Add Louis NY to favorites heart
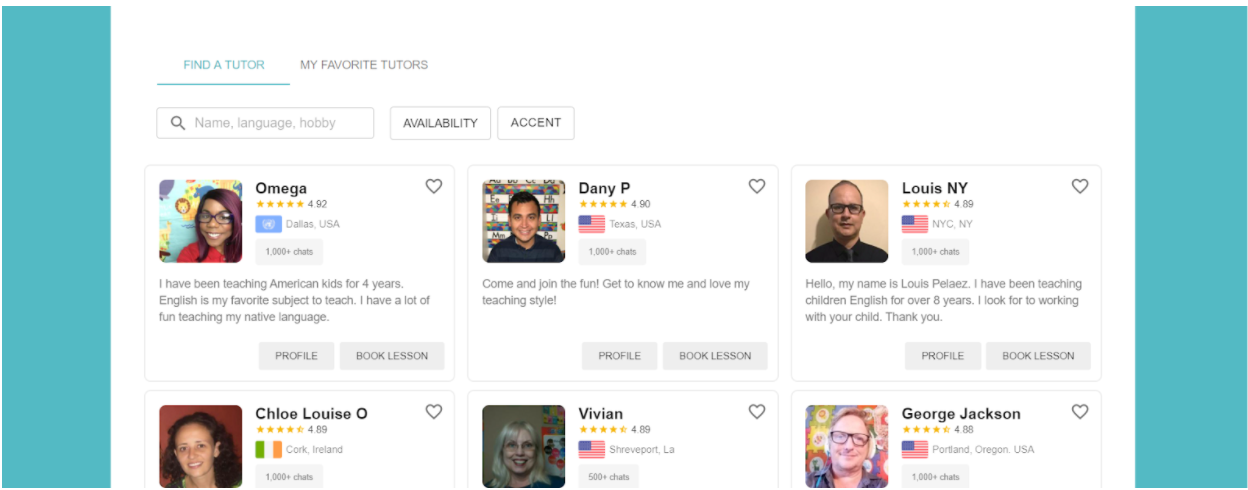The image size is (1248, 490). coord(1080,186)
